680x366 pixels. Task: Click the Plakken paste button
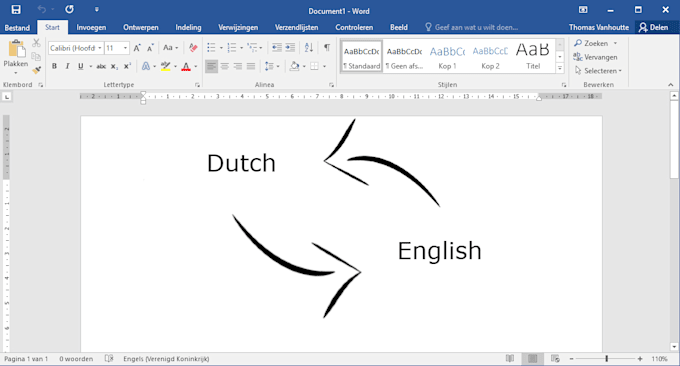click(16, 56)
